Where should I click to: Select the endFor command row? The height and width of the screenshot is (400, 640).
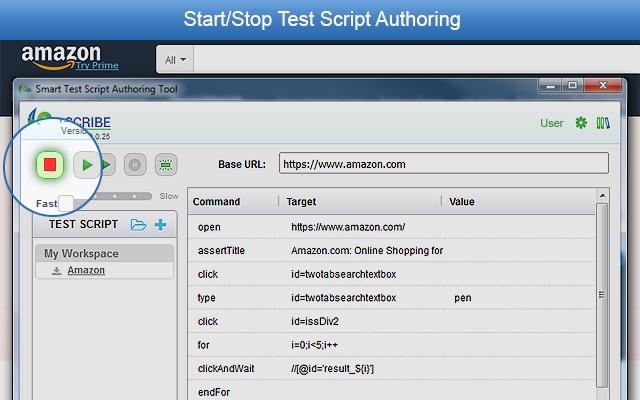coord(392,391)
